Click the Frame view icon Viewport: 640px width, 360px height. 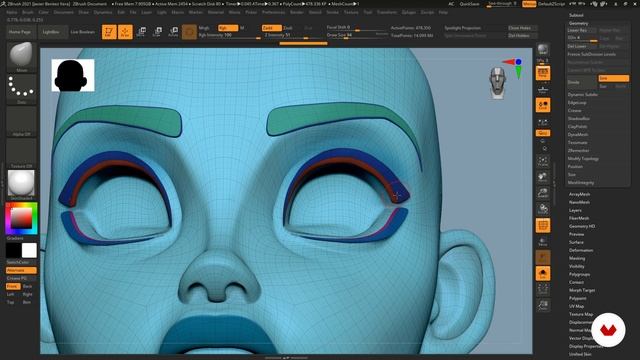click(x=542, y=161)
